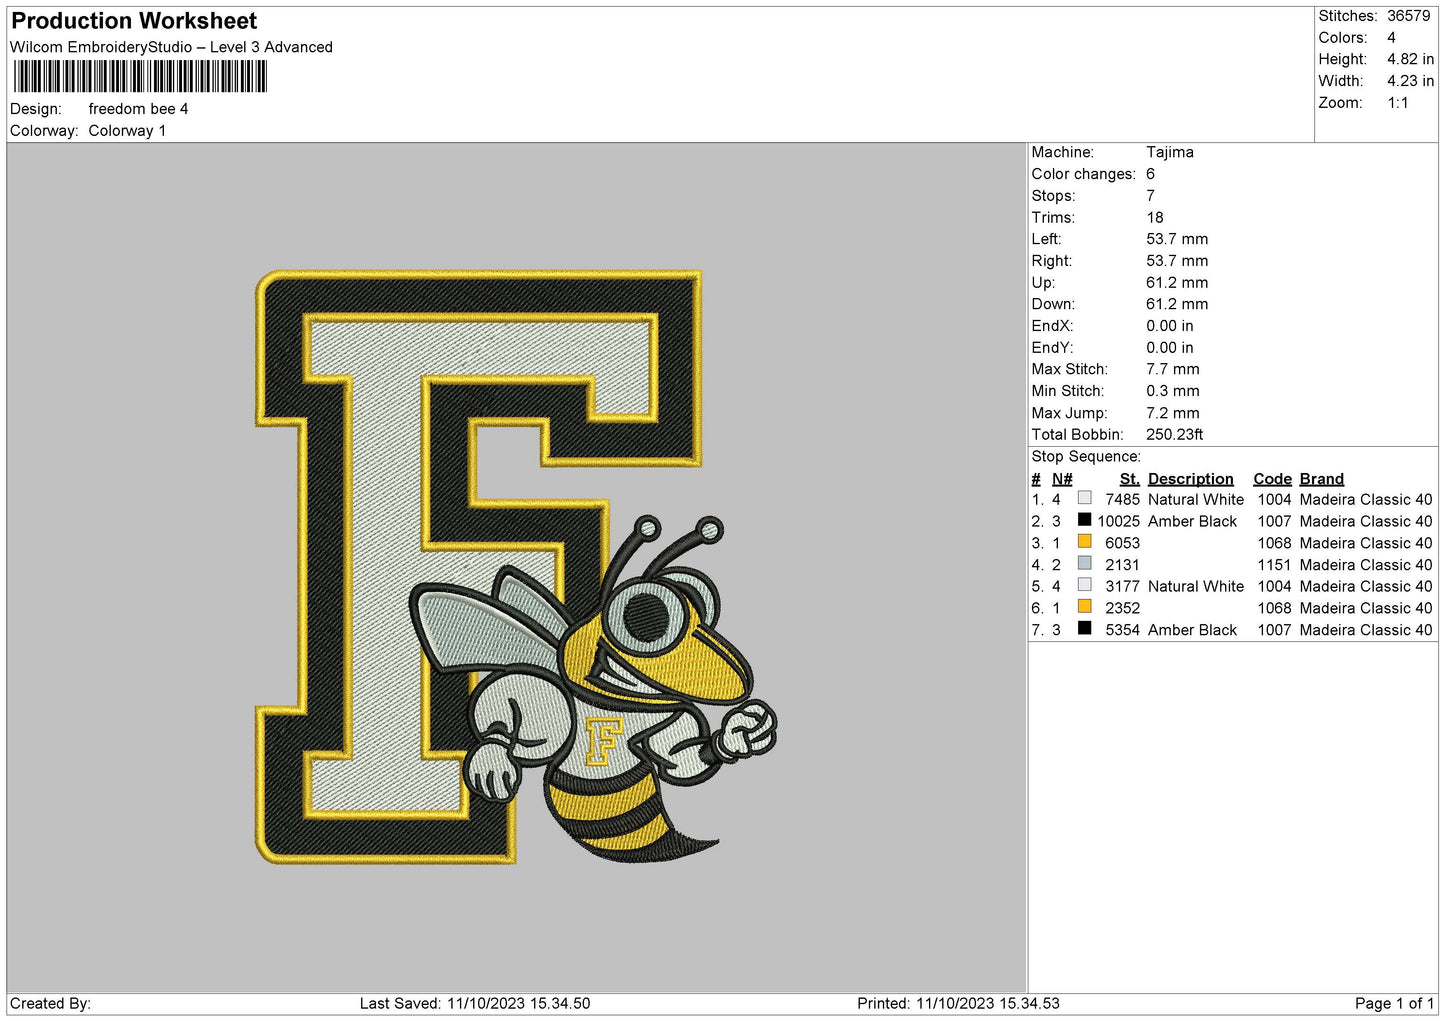
Task: Click the zoom value '1:1'
Action: coord(1397,103)
